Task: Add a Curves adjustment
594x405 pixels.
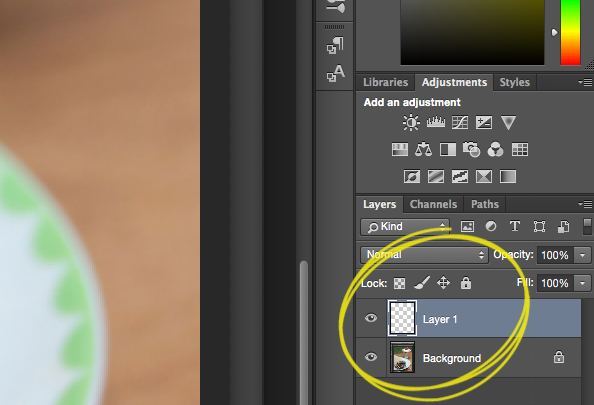Action: (x=460, y=122)
